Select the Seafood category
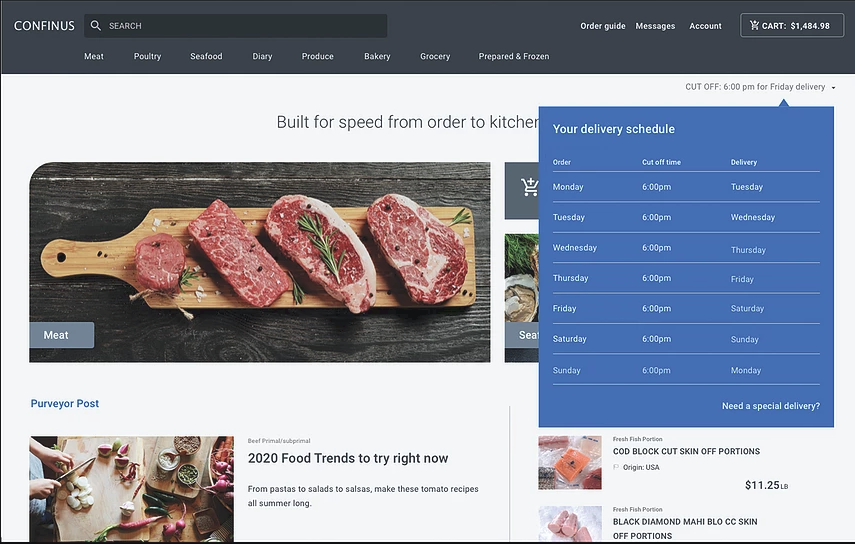855x544 pixels. 206,56
